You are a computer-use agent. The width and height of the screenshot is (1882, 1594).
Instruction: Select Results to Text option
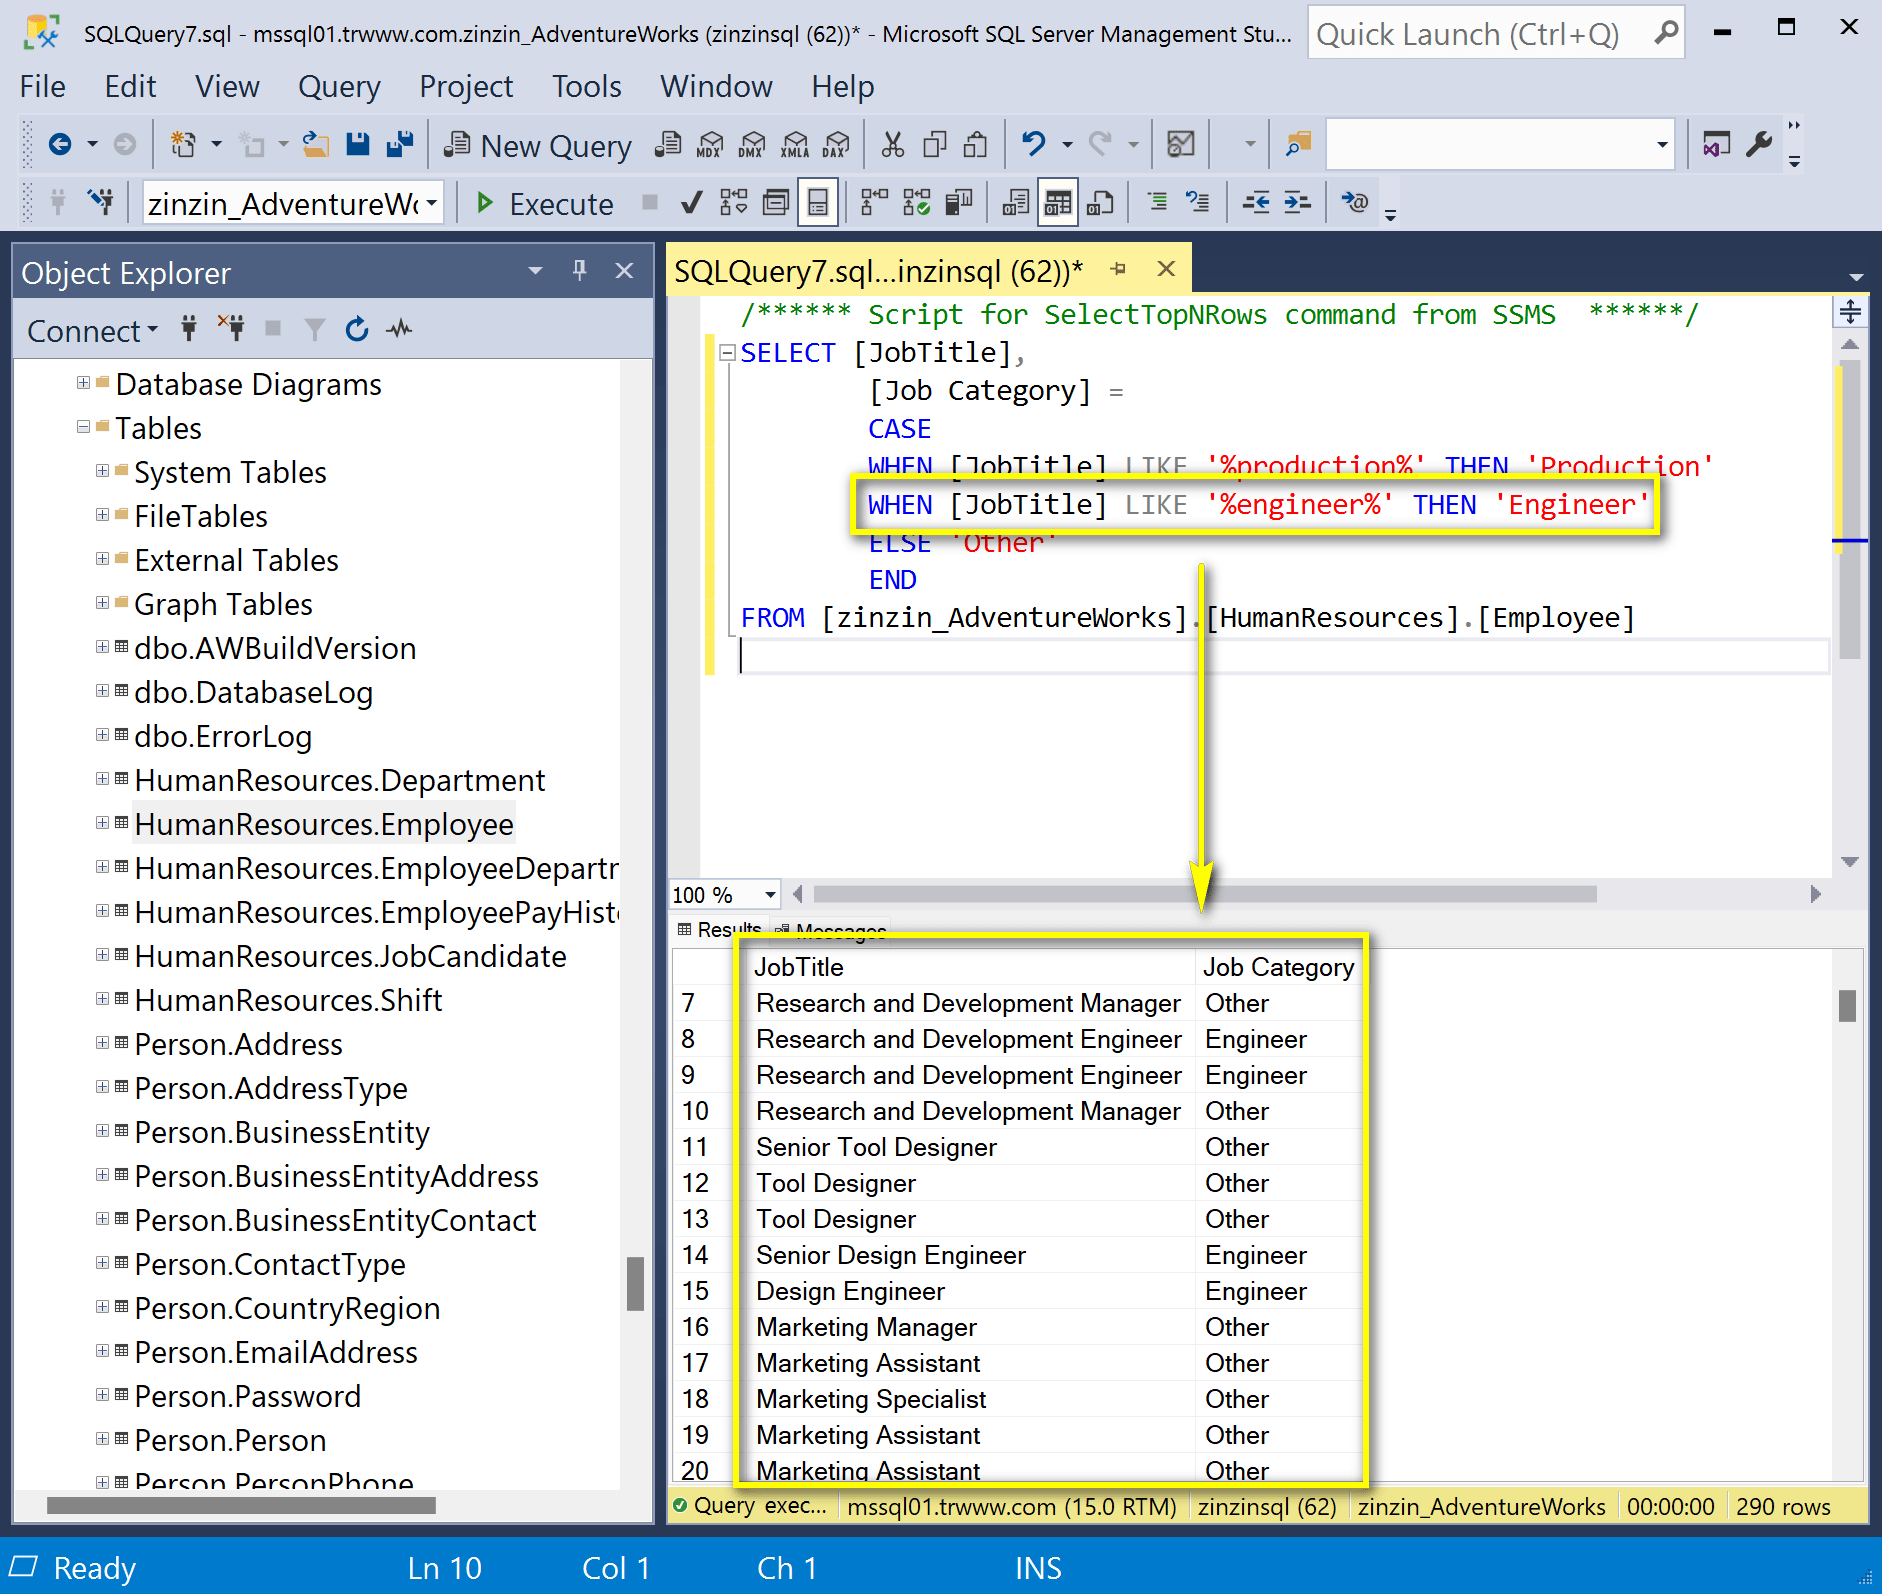point(1015,204)
